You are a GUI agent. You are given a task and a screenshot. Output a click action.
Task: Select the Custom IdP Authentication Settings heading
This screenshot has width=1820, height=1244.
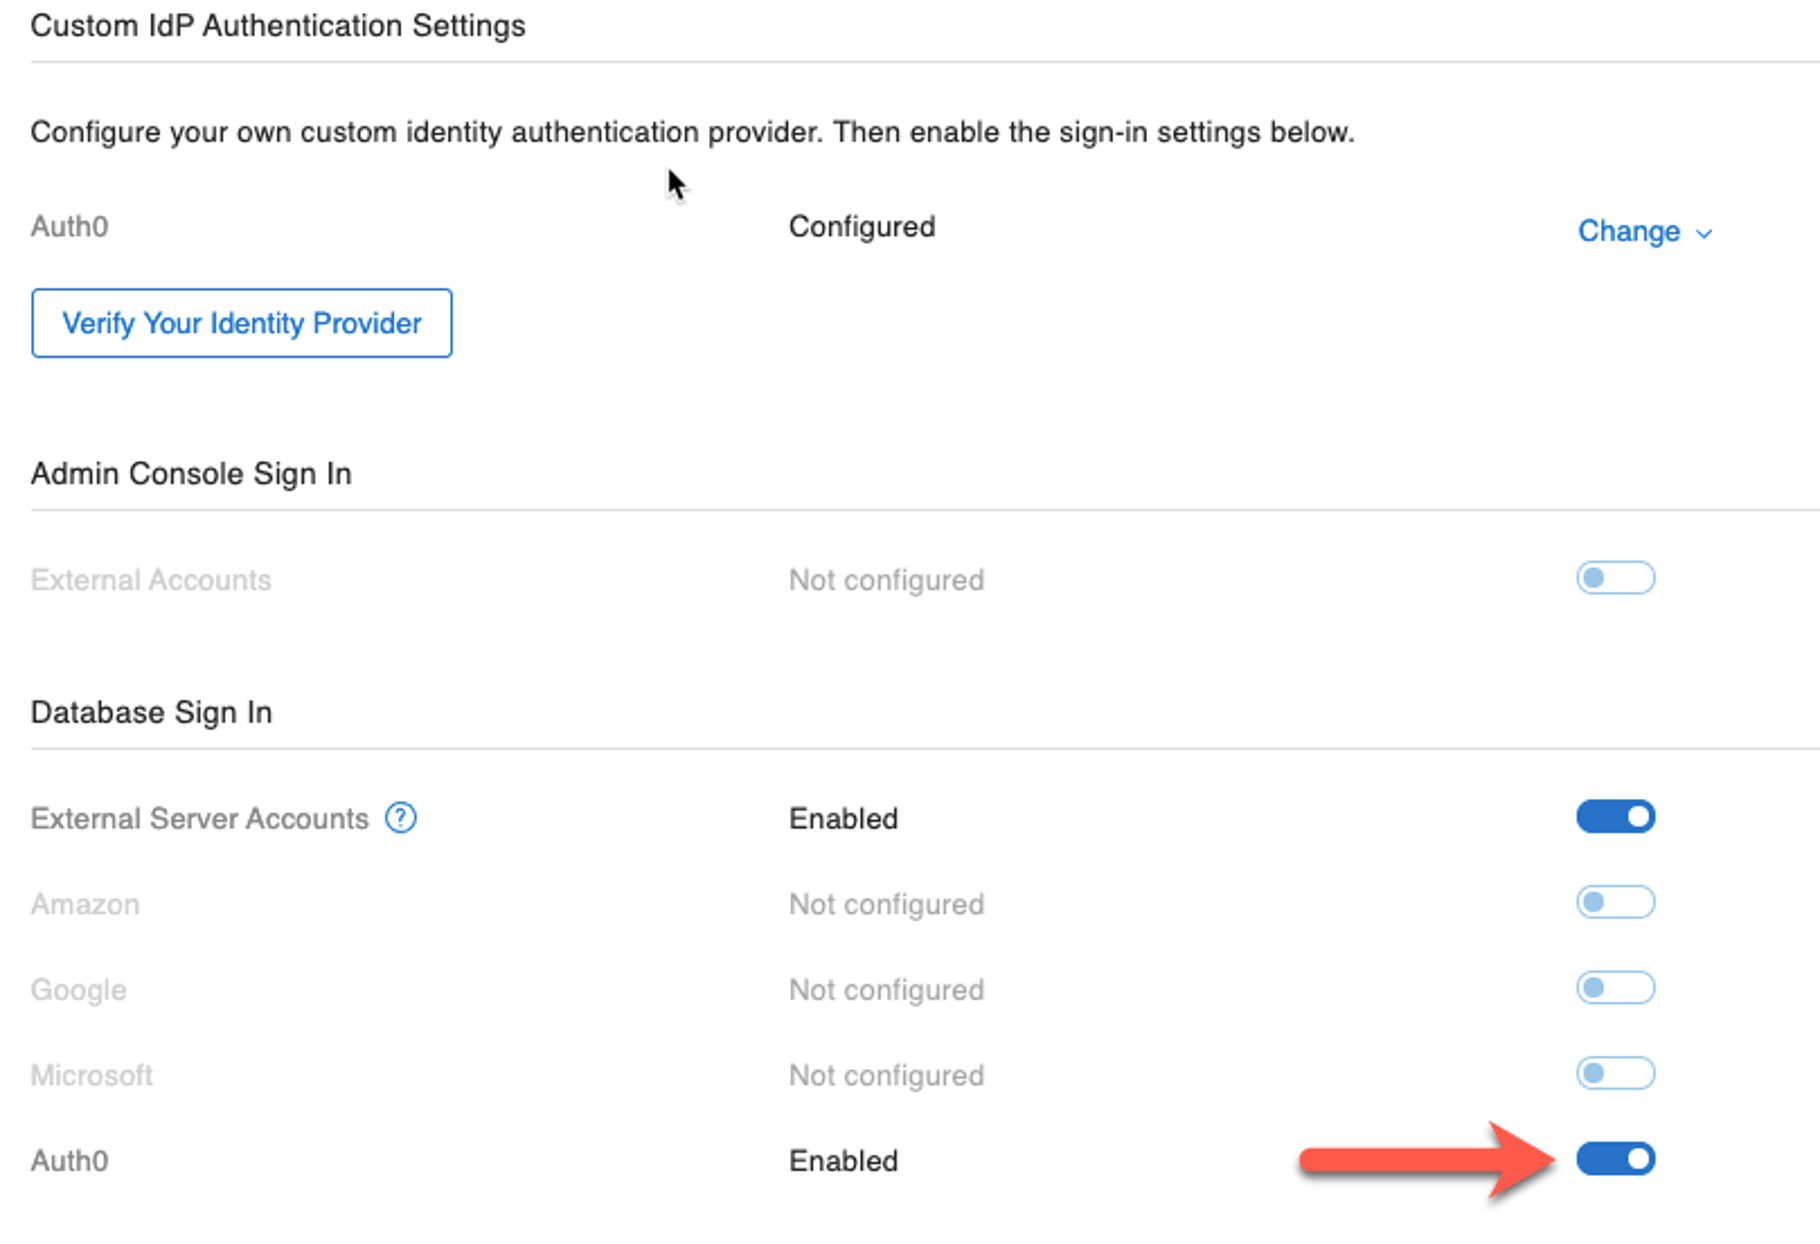pyautogui.click(x=278, y=26)
